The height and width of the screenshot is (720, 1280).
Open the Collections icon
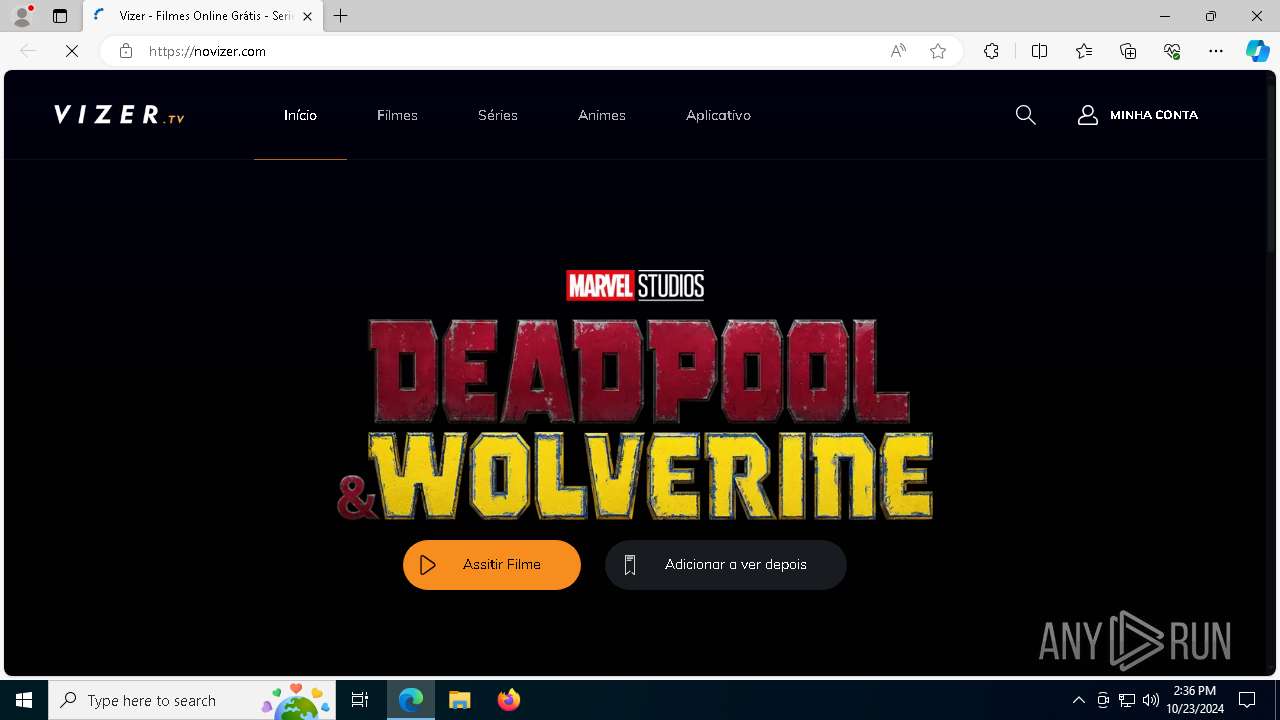pos(1128,51)
